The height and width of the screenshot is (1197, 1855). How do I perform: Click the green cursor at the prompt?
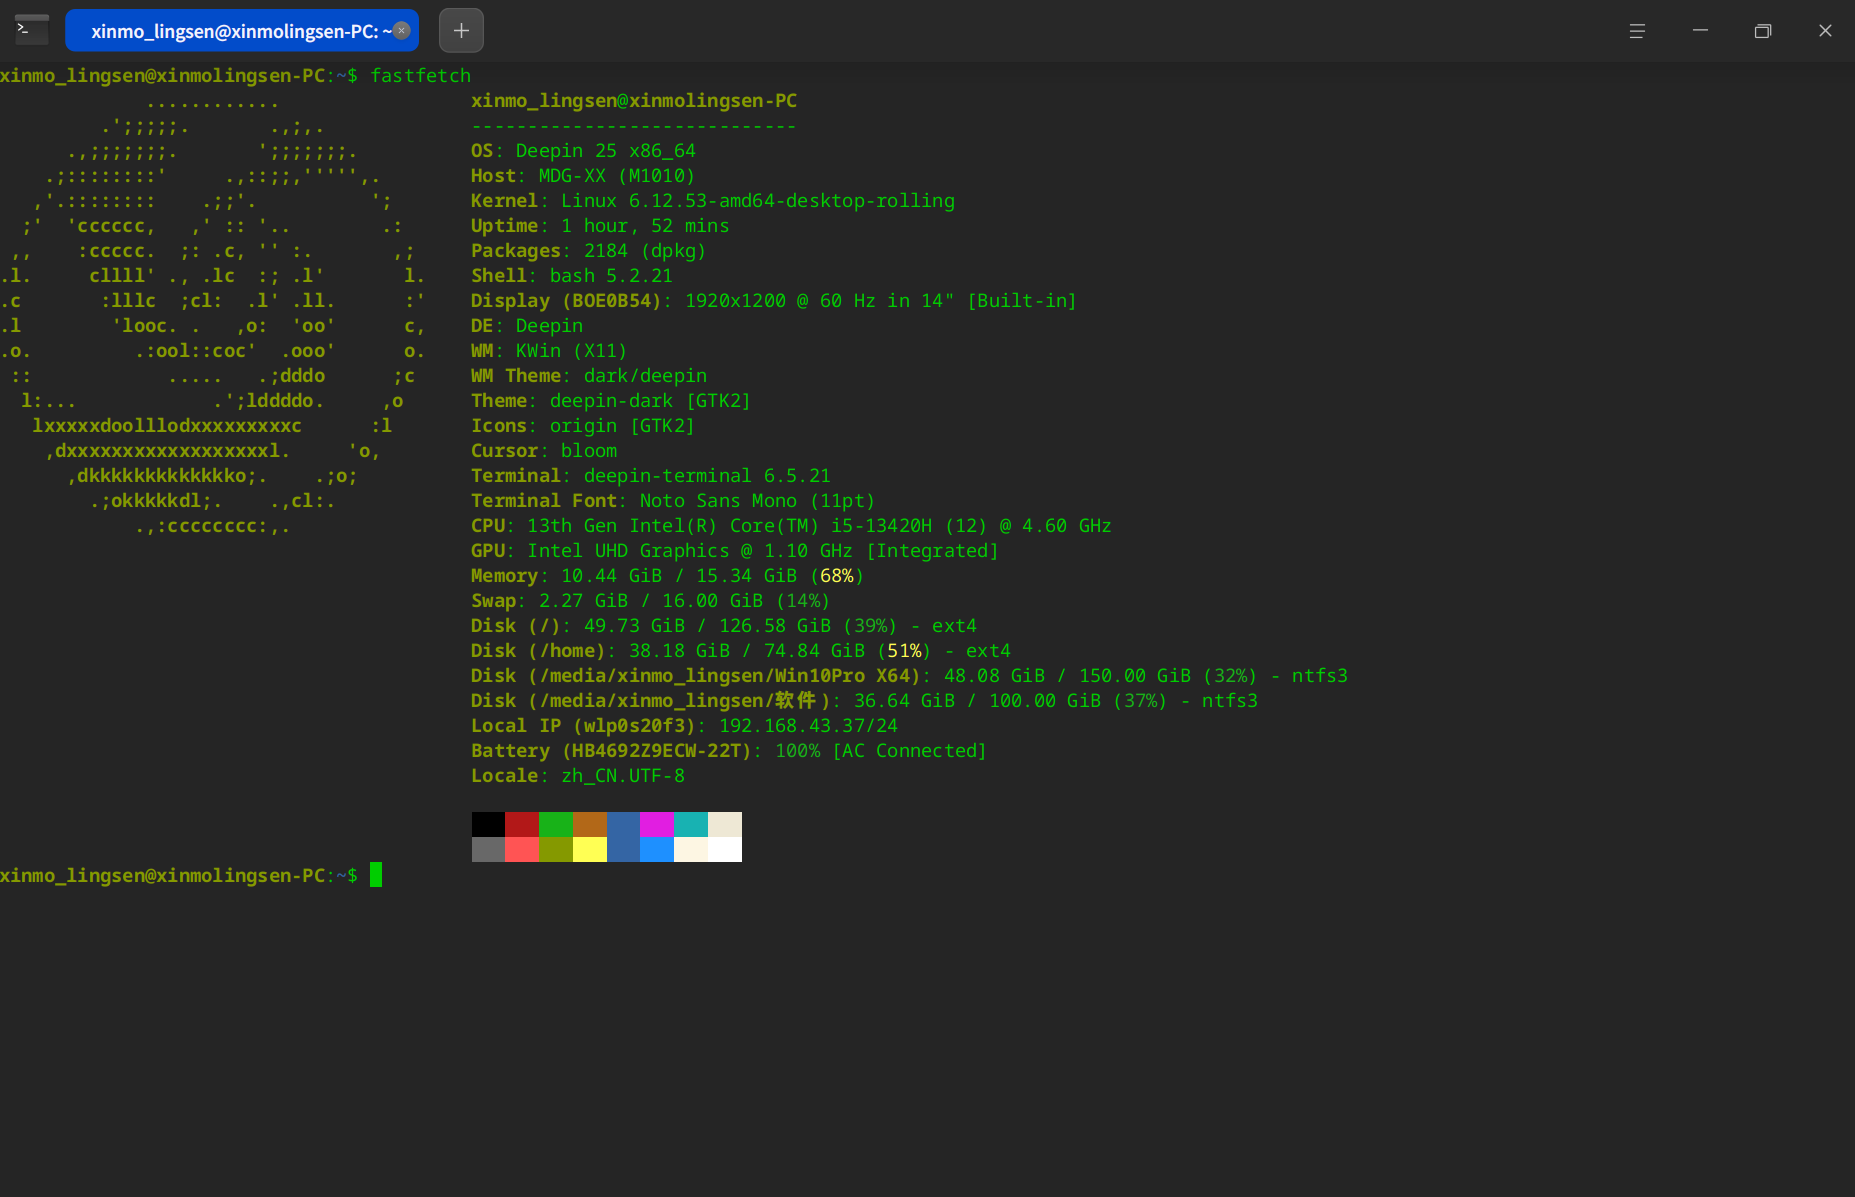pos(376,875)
